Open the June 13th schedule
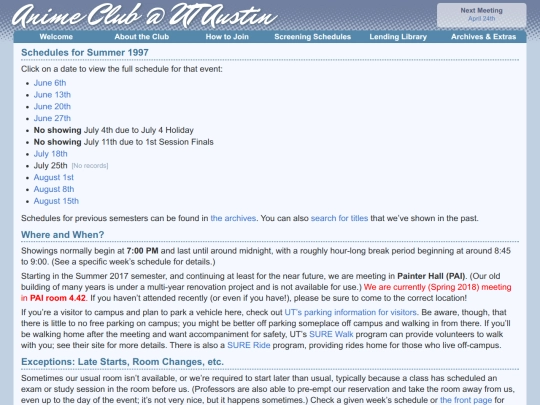The width and height of the screenshot is (540, 405). click(52, 95)
